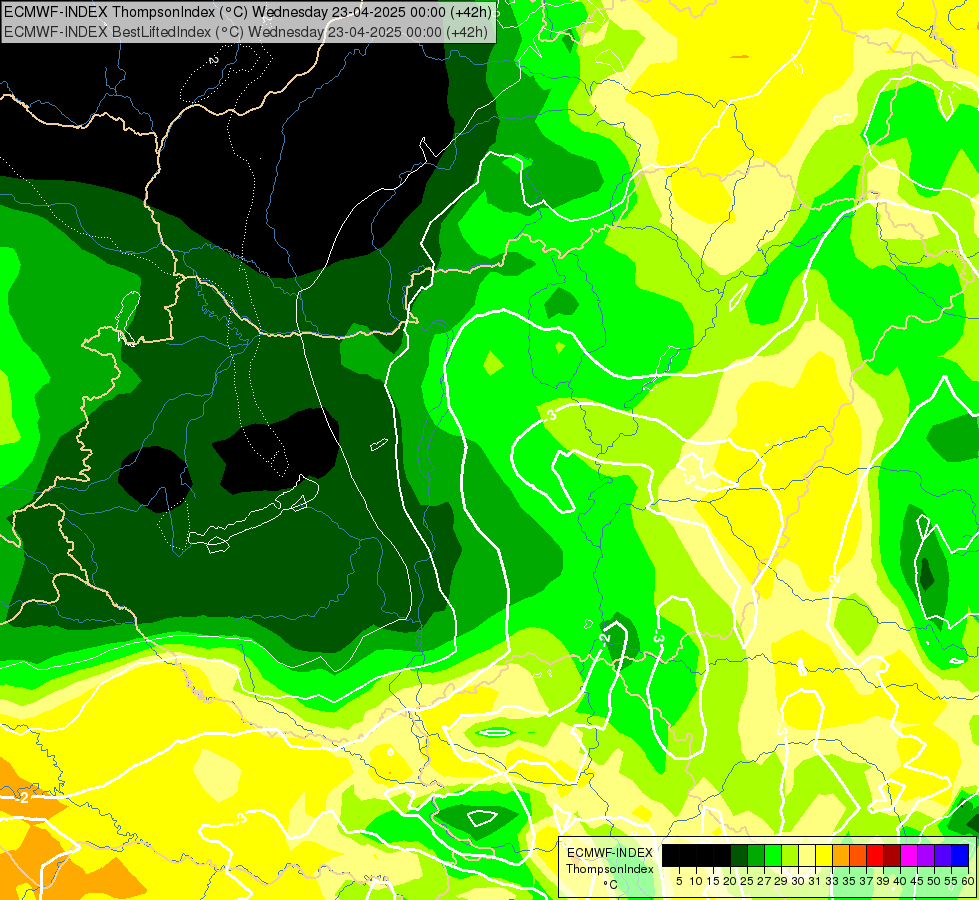The height and width of the screenshot is (900, 979).
Task: Select the bright green 27–29 legend swatch
Action: 773,855
